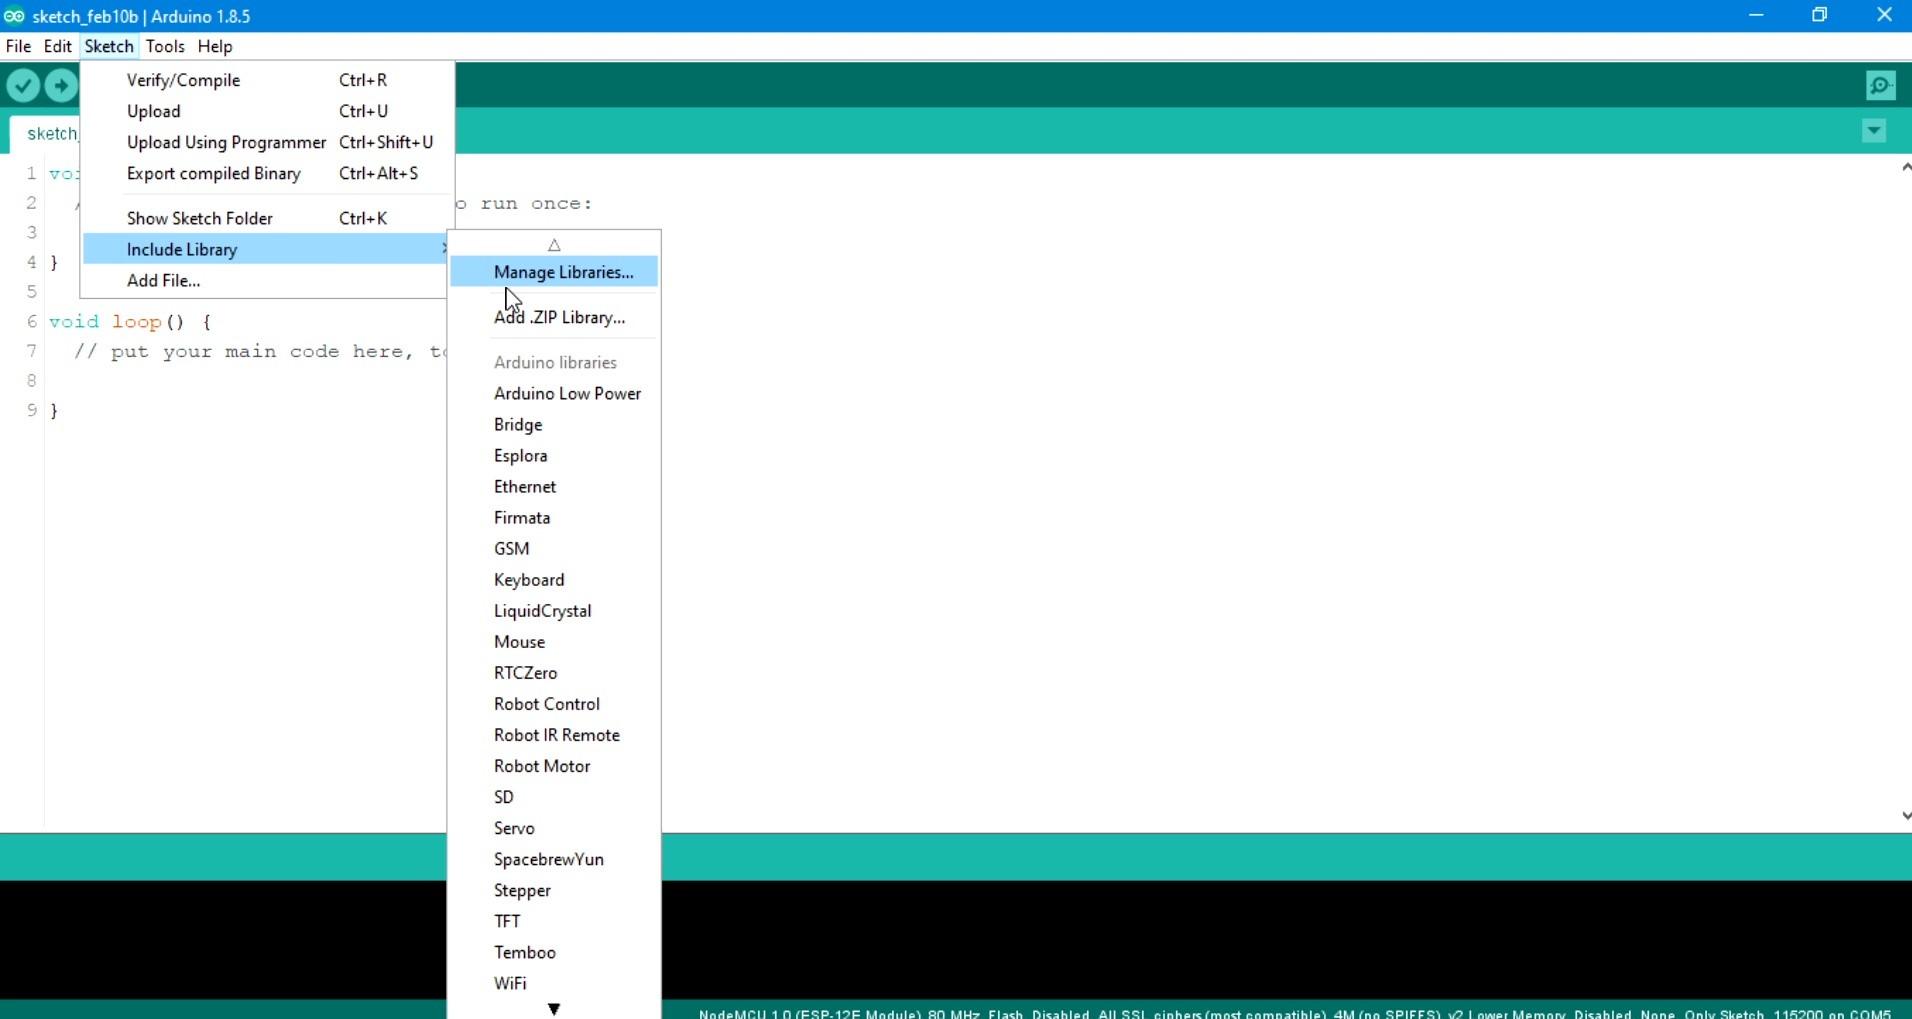Include the LiquidCrystal library

554,610
